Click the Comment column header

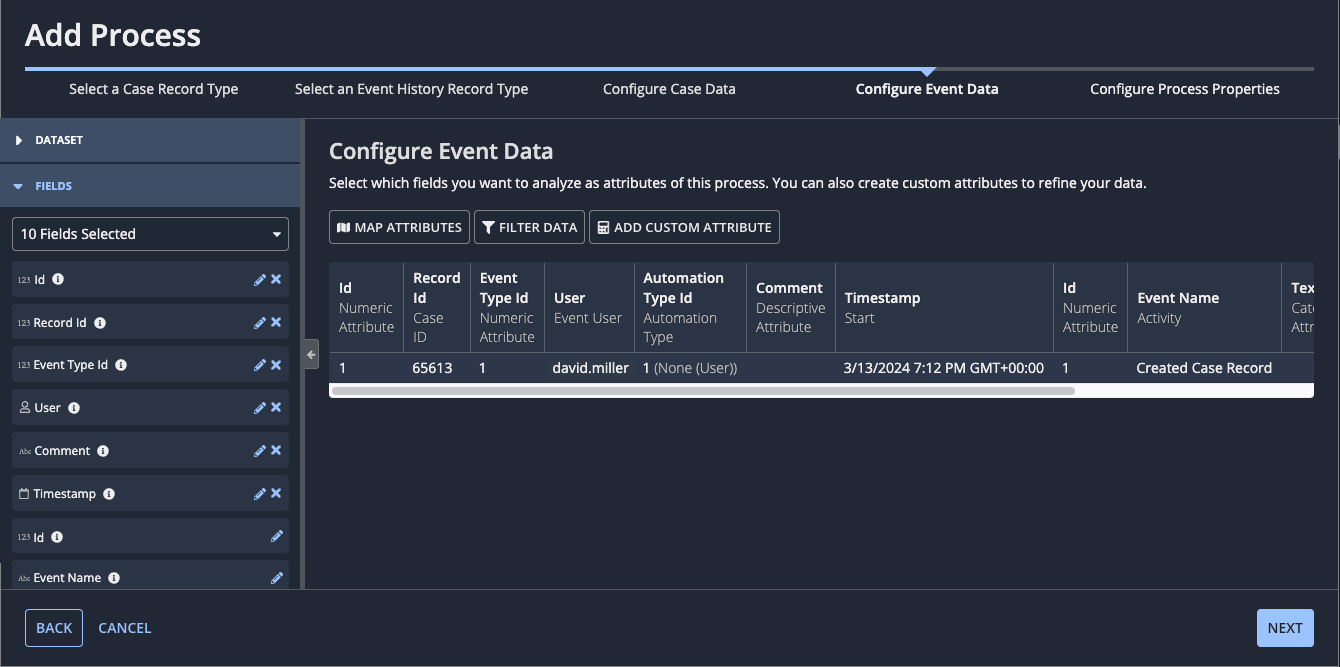(x=790, y=307)
